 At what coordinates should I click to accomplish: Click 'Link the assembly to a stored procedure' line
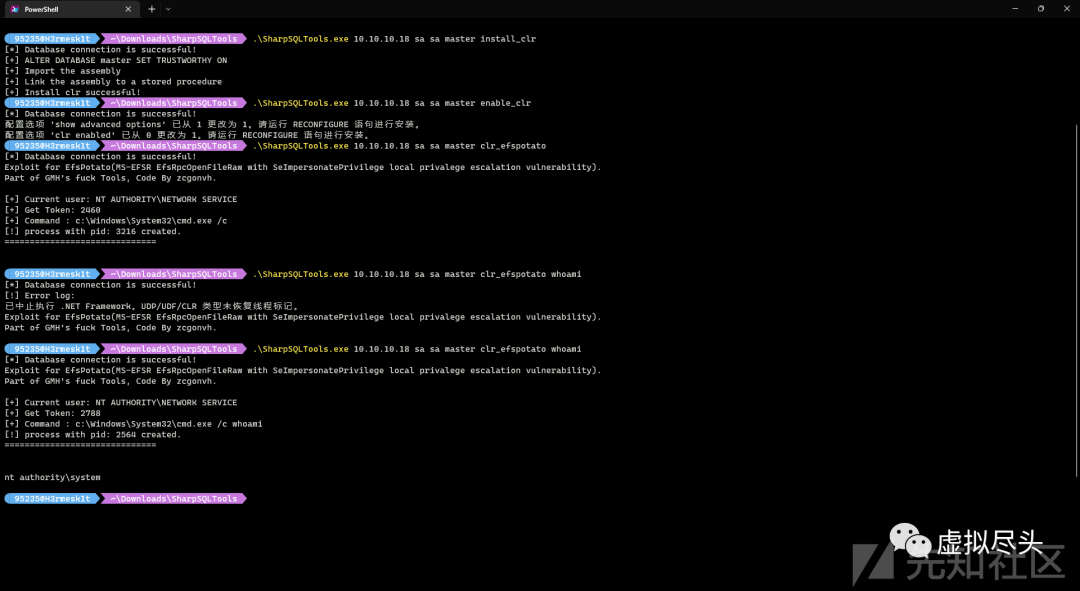point(113,81)
